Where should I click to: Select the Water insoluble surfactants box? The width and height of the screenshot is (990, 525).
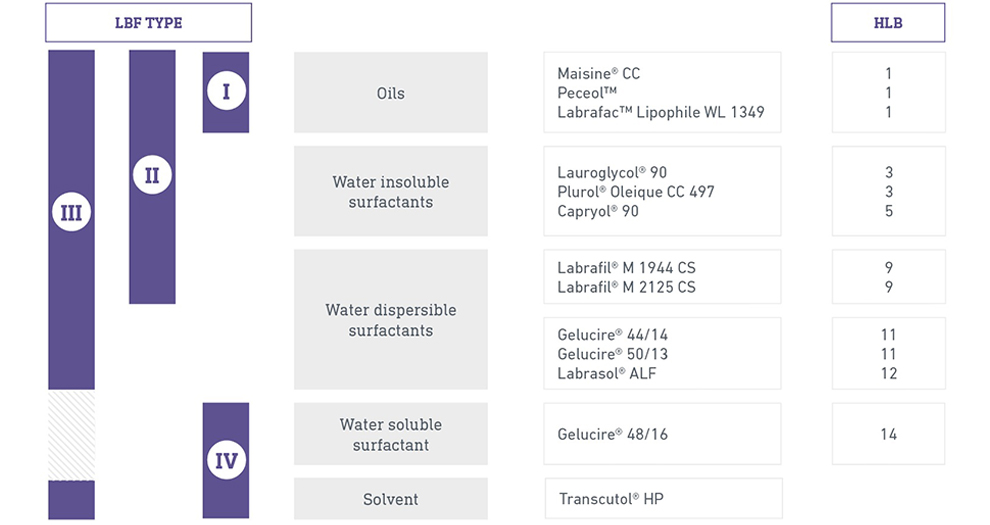click(390, 191)
